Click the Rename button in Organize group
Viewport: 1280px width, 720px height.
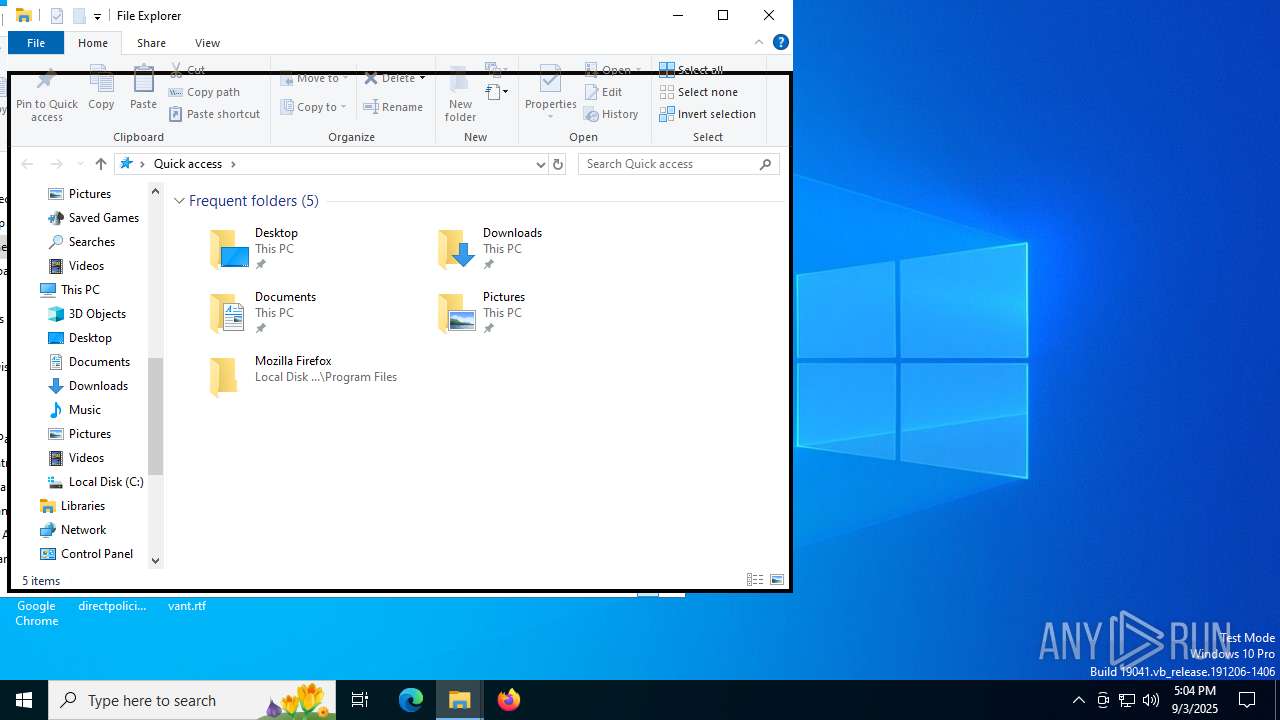coord(393,107)
